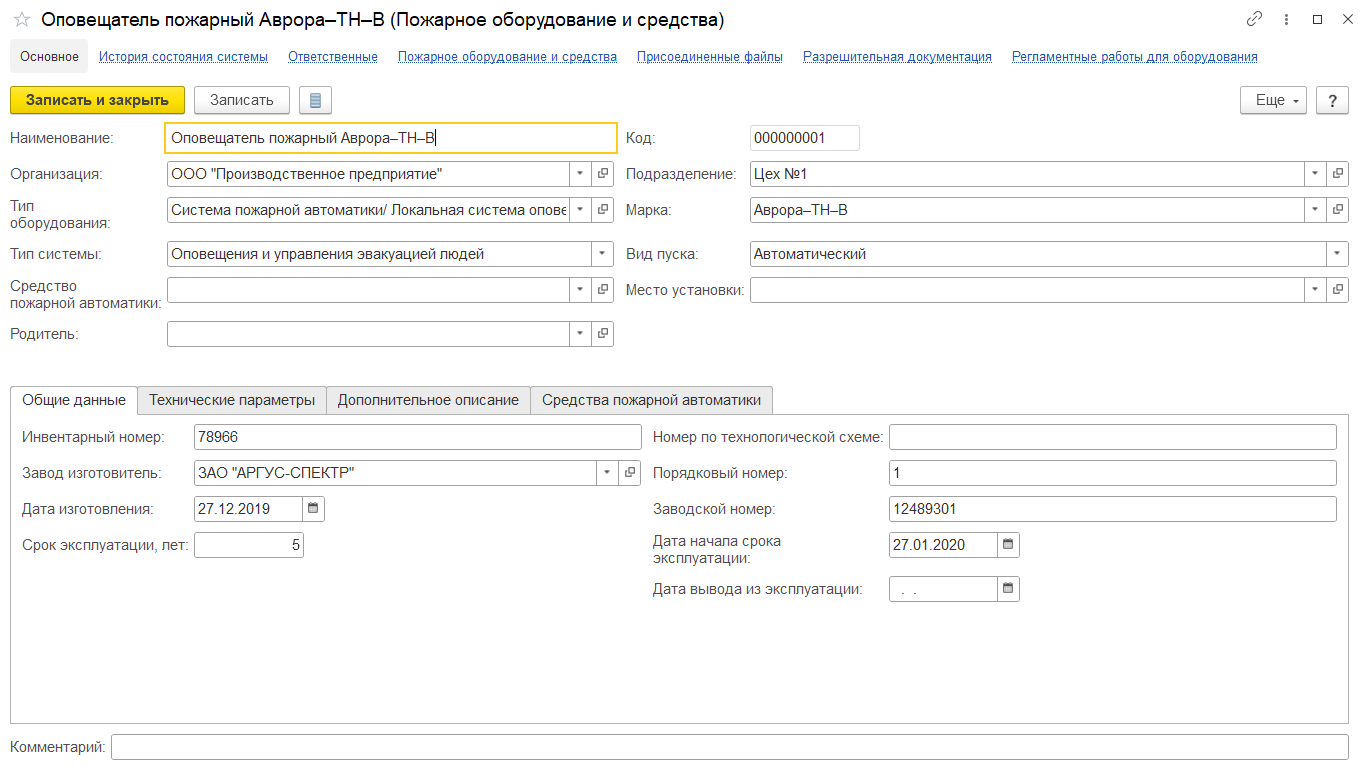Click into the Комментарий input field
Image resolution: width=1368 pixels, height=771 pixels.
point(729,747)
